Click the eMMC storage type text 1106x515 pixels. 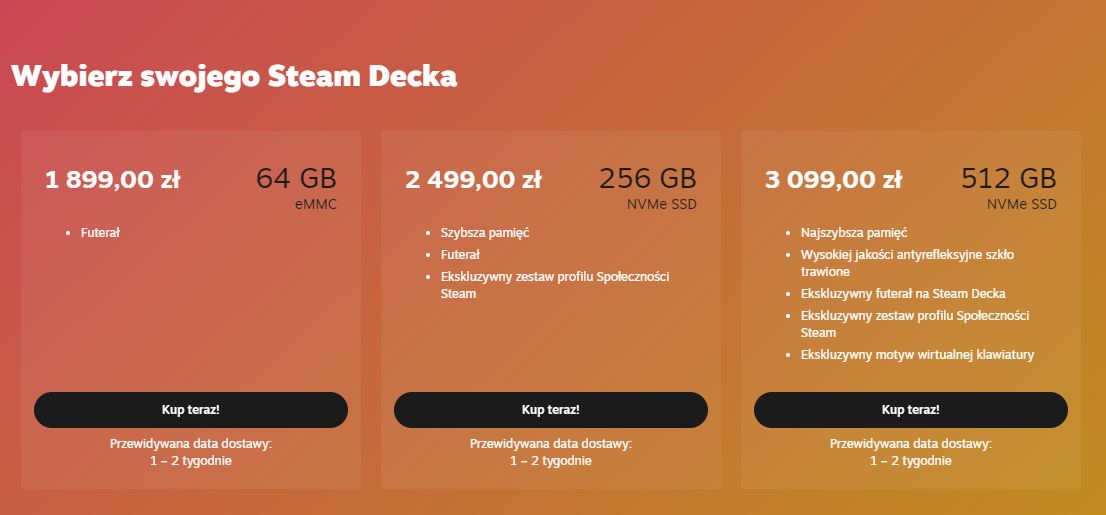[x=315, y=205]
